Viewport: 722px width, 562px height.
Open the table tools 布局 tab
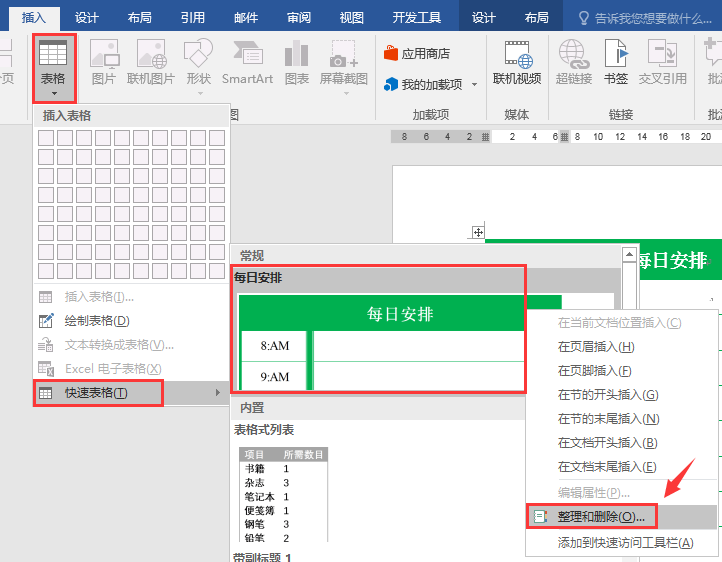click(536, 18)
